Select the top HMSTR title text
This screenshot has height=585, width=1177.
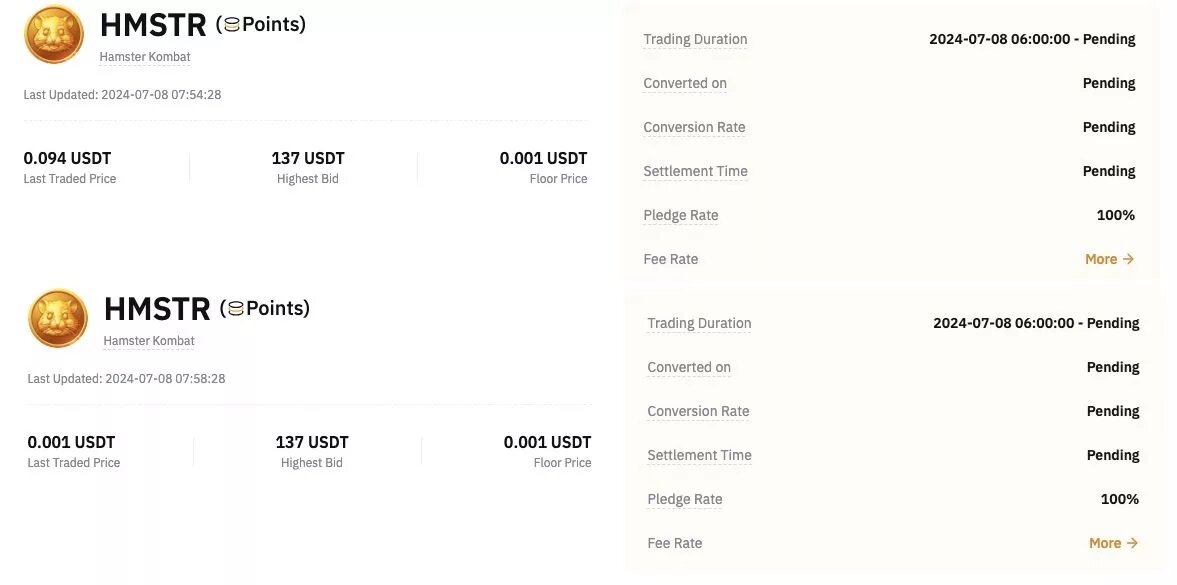[x=152, y=23]
